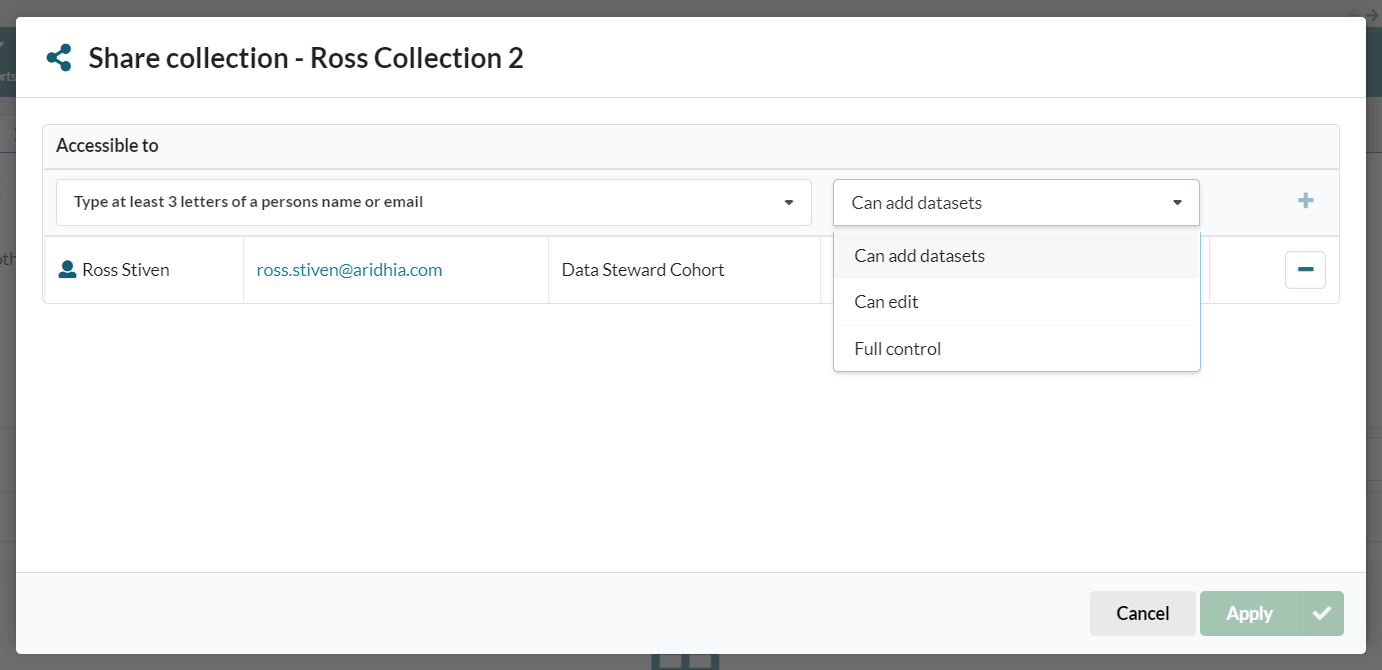Click the plus icon to add person
Viewport: 1382px width, 670px height.
(x=1305, y=201)
